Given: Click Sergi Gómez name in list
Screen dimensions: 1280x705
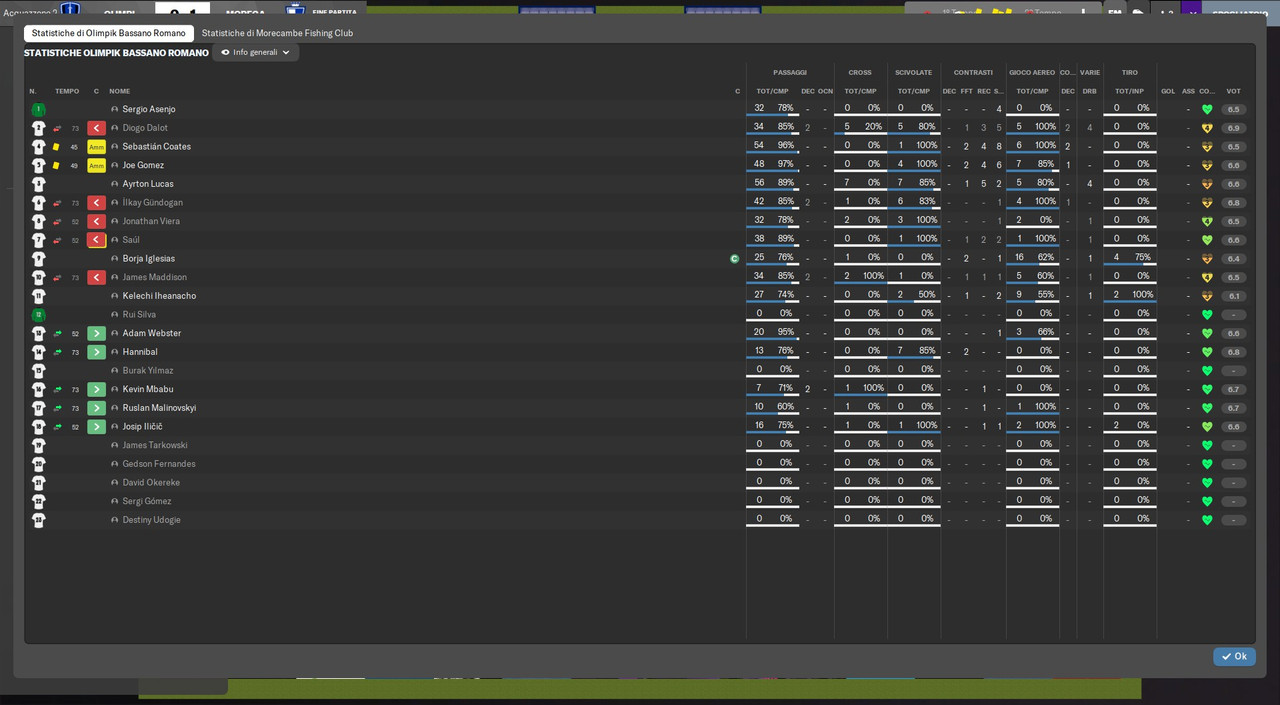Looking at the screenshot, I should [147, 501].
